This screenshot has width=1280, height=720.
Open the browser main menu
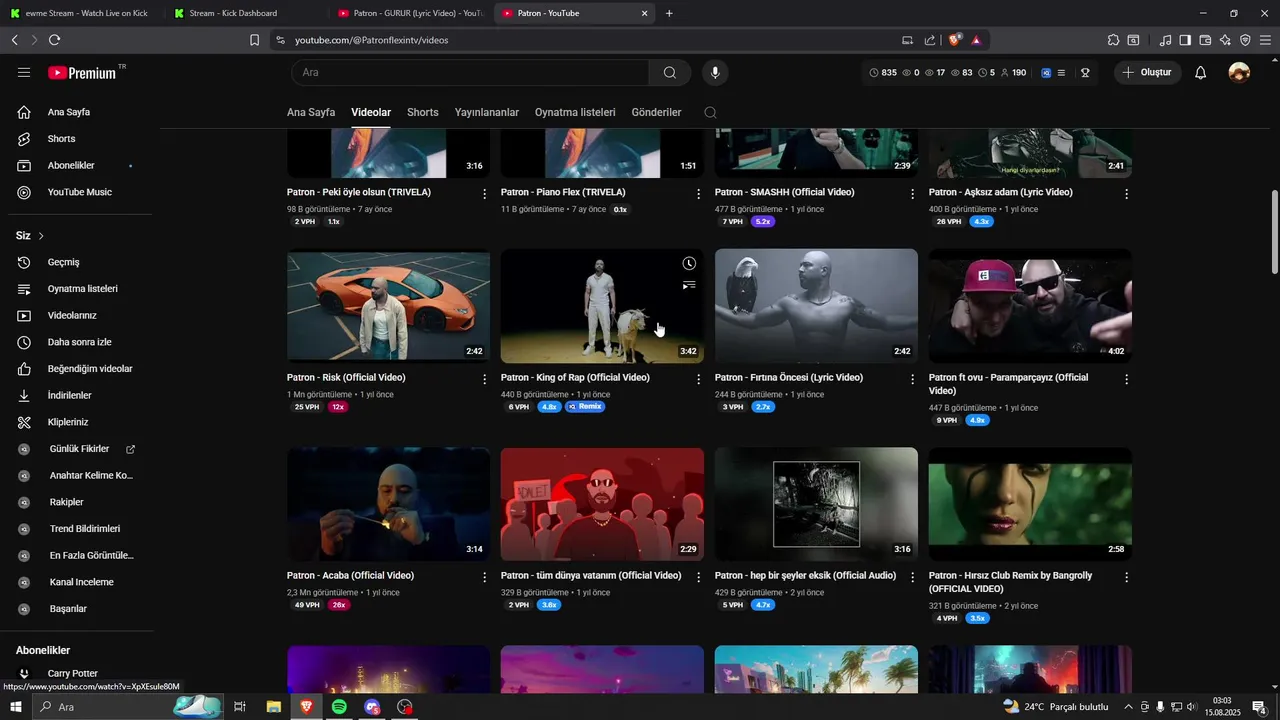coord(1265,40)
